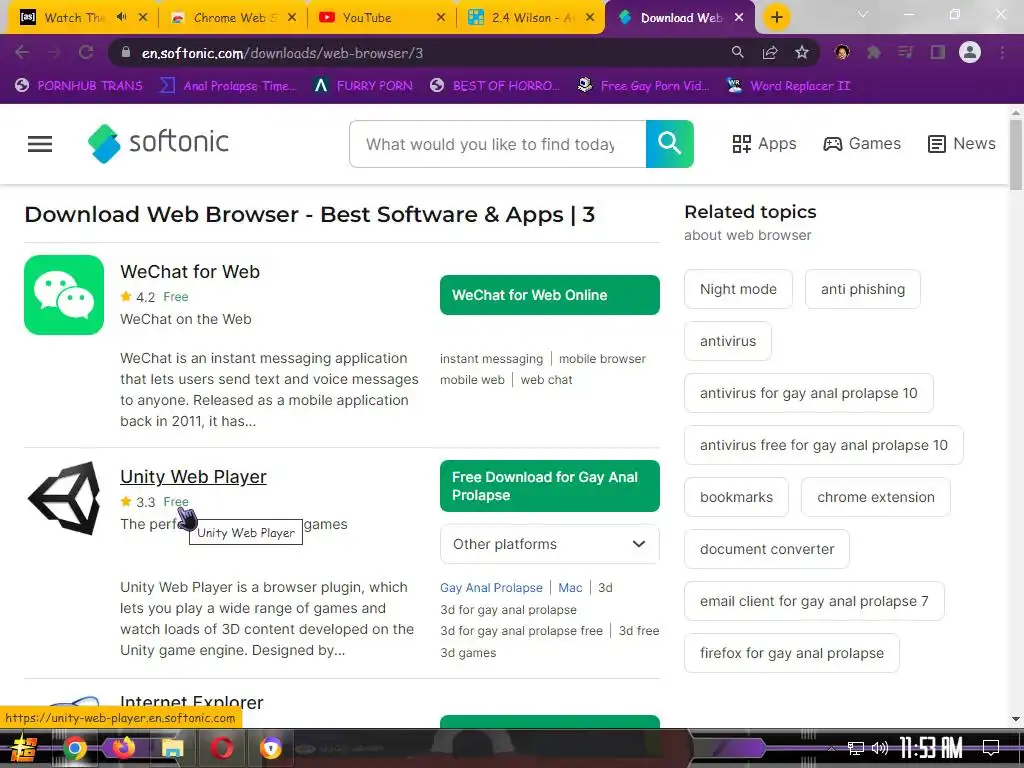Viewport: 1024px width, 768px height.
Task: Click the WeChat for Web Online button
Action: point(550,295)
